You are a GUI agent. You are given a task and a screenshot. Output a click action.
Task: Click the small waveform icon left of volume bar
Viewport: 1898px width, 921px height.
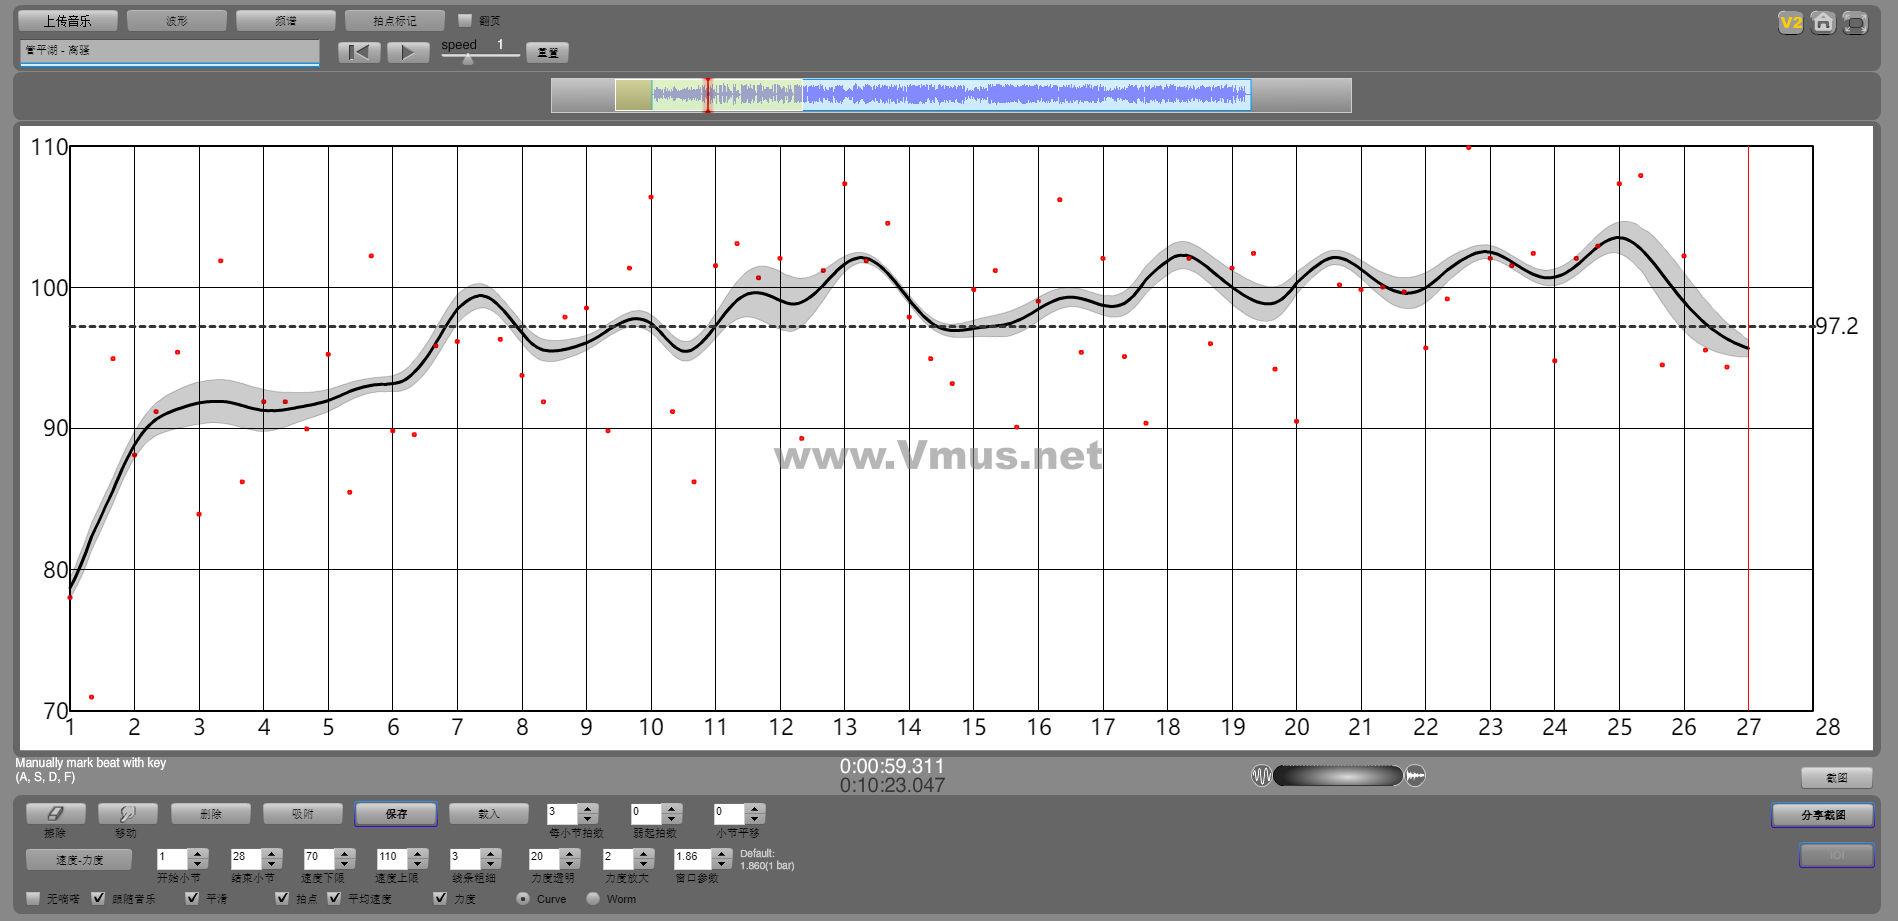point(1261,776)
